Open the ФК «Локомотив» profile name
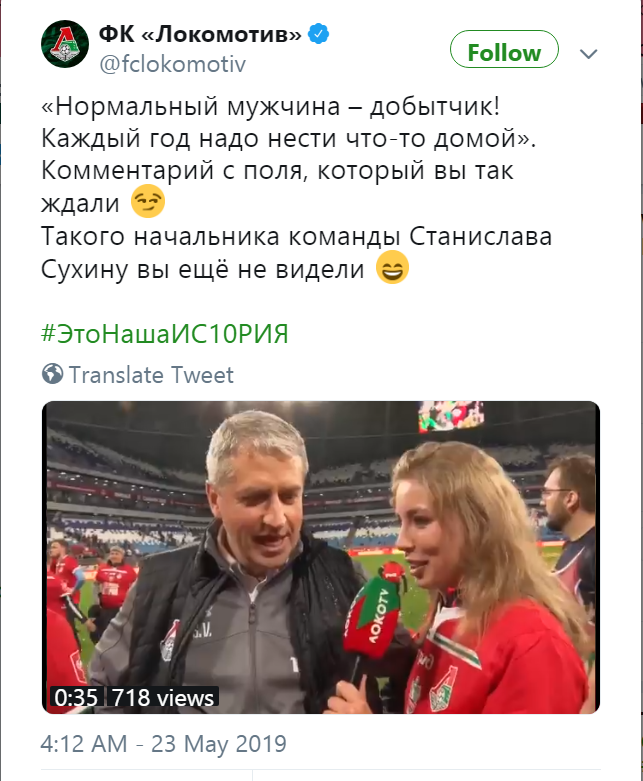Viewport: 643px width, 781px height. pyautogui.click(x=200, y=34)
